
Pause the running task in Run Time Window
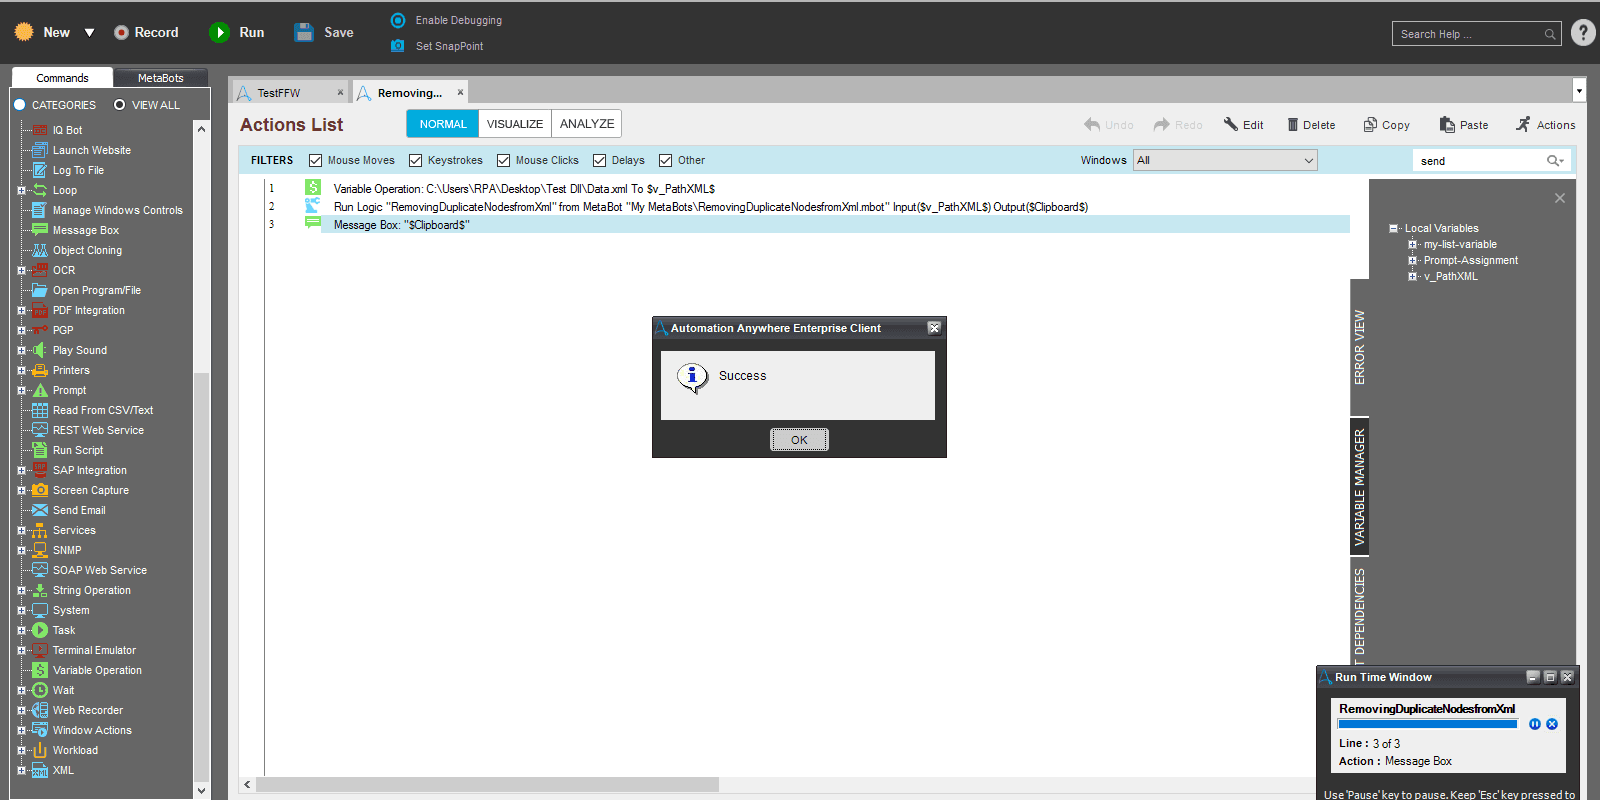pos(1535,724)
